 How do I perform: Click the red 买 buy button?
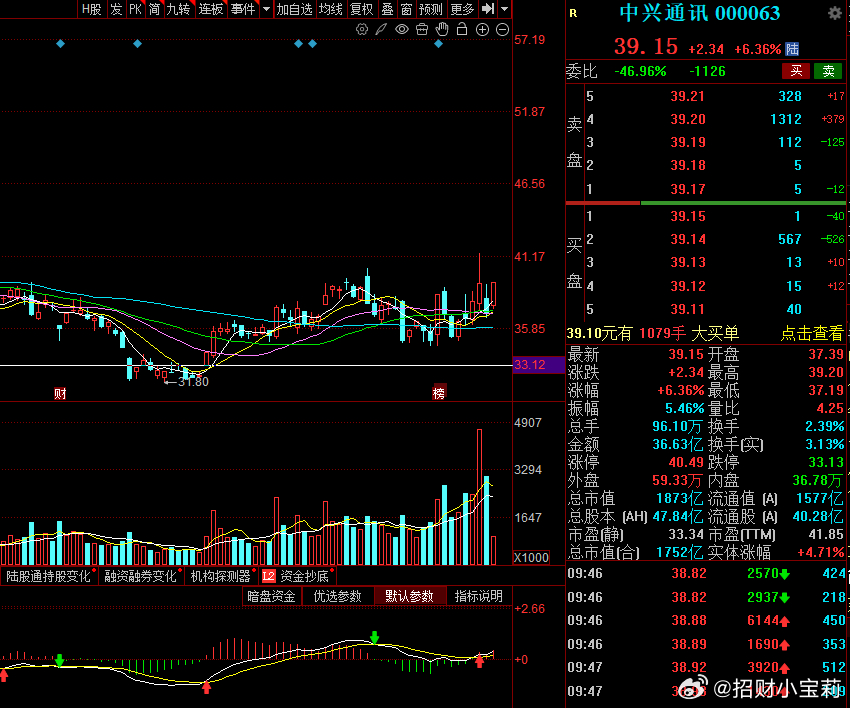point(796,71)
